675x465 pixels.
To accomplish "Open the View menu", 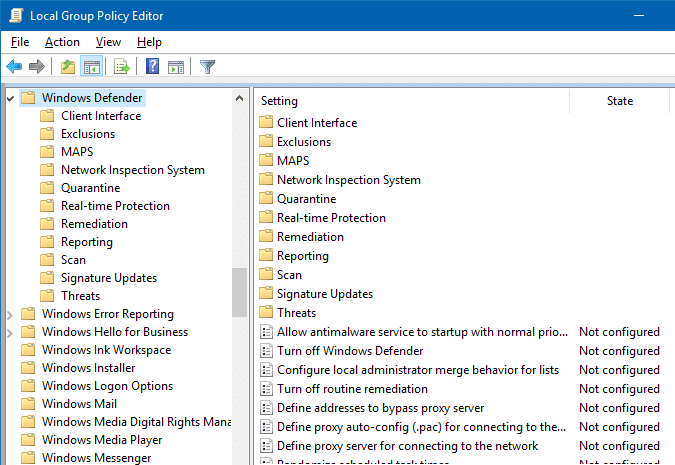I will coord(108,42).
